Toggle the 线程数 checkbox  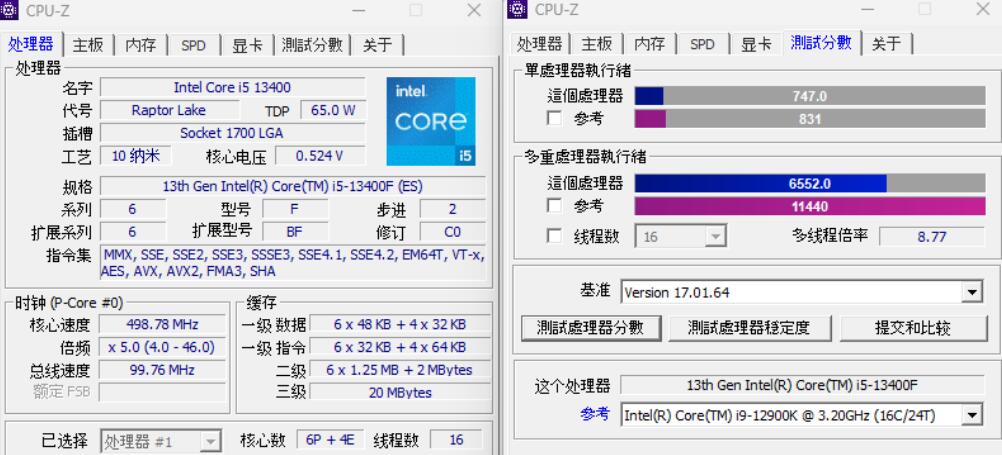pos(554,236)
